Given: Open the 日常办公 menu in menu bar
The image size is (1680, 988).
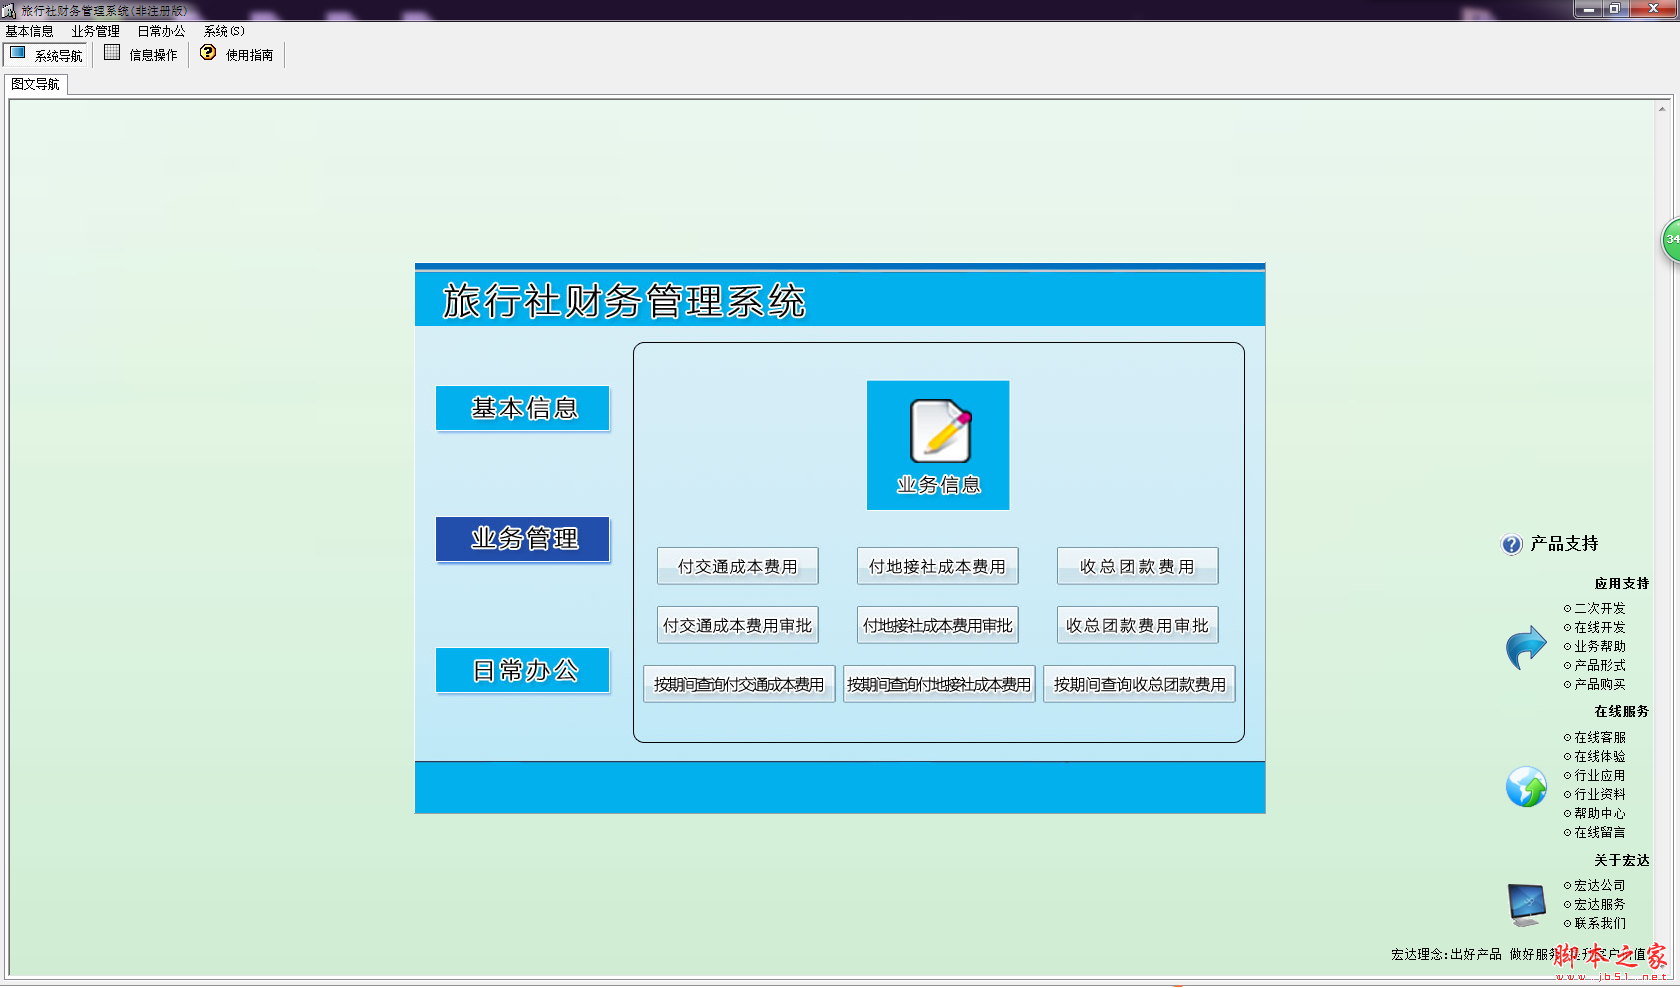Looking at the screenshot, I should point(161,31).
